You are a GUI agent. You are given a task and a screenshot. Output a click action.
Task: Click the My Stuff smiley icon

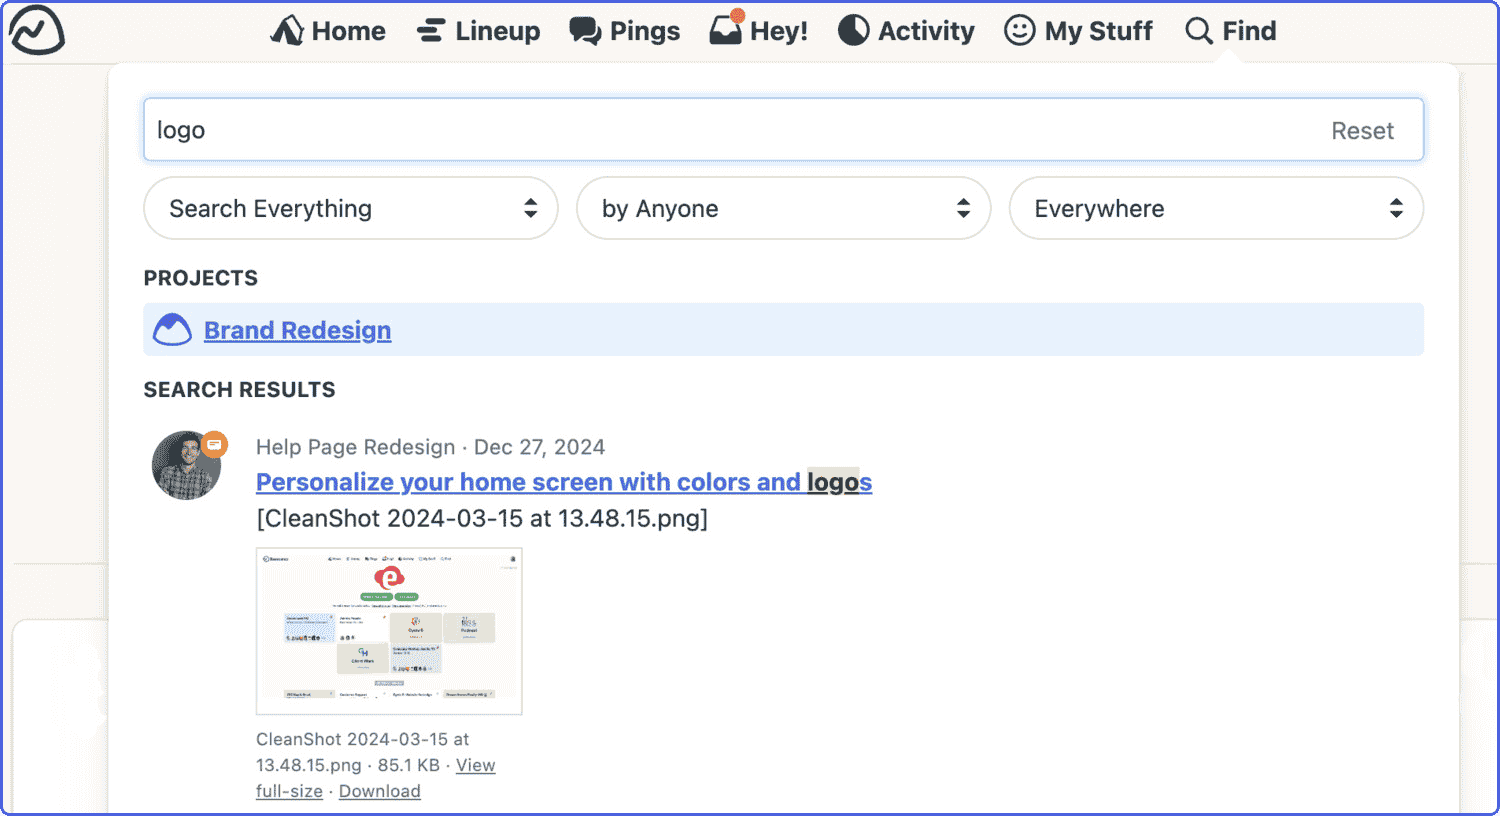[x=1019, y=30]
